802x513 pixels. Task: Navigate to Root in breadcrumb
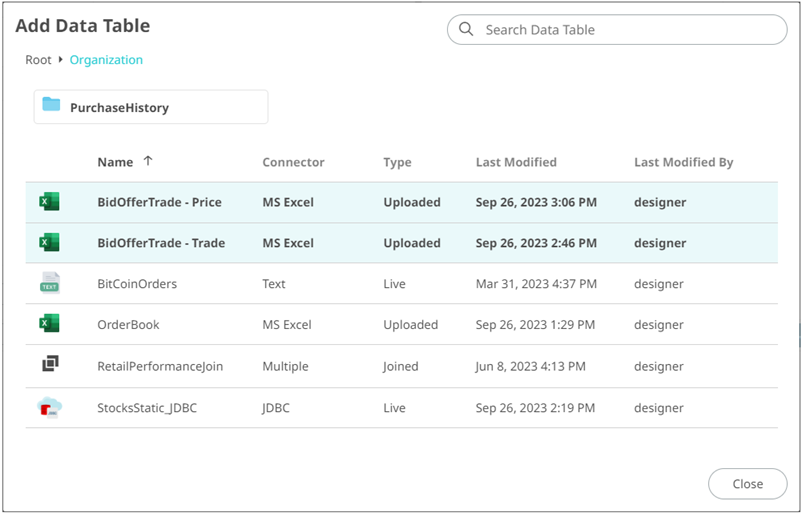tap(38, 60)
